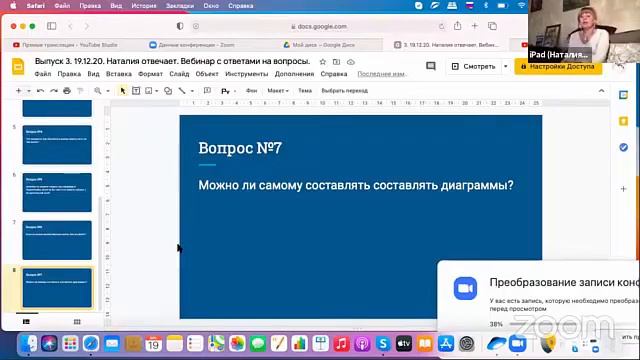Open the macOS Закладки menu
The height and width of the screenshot is (360, 640).
point(180,6)
